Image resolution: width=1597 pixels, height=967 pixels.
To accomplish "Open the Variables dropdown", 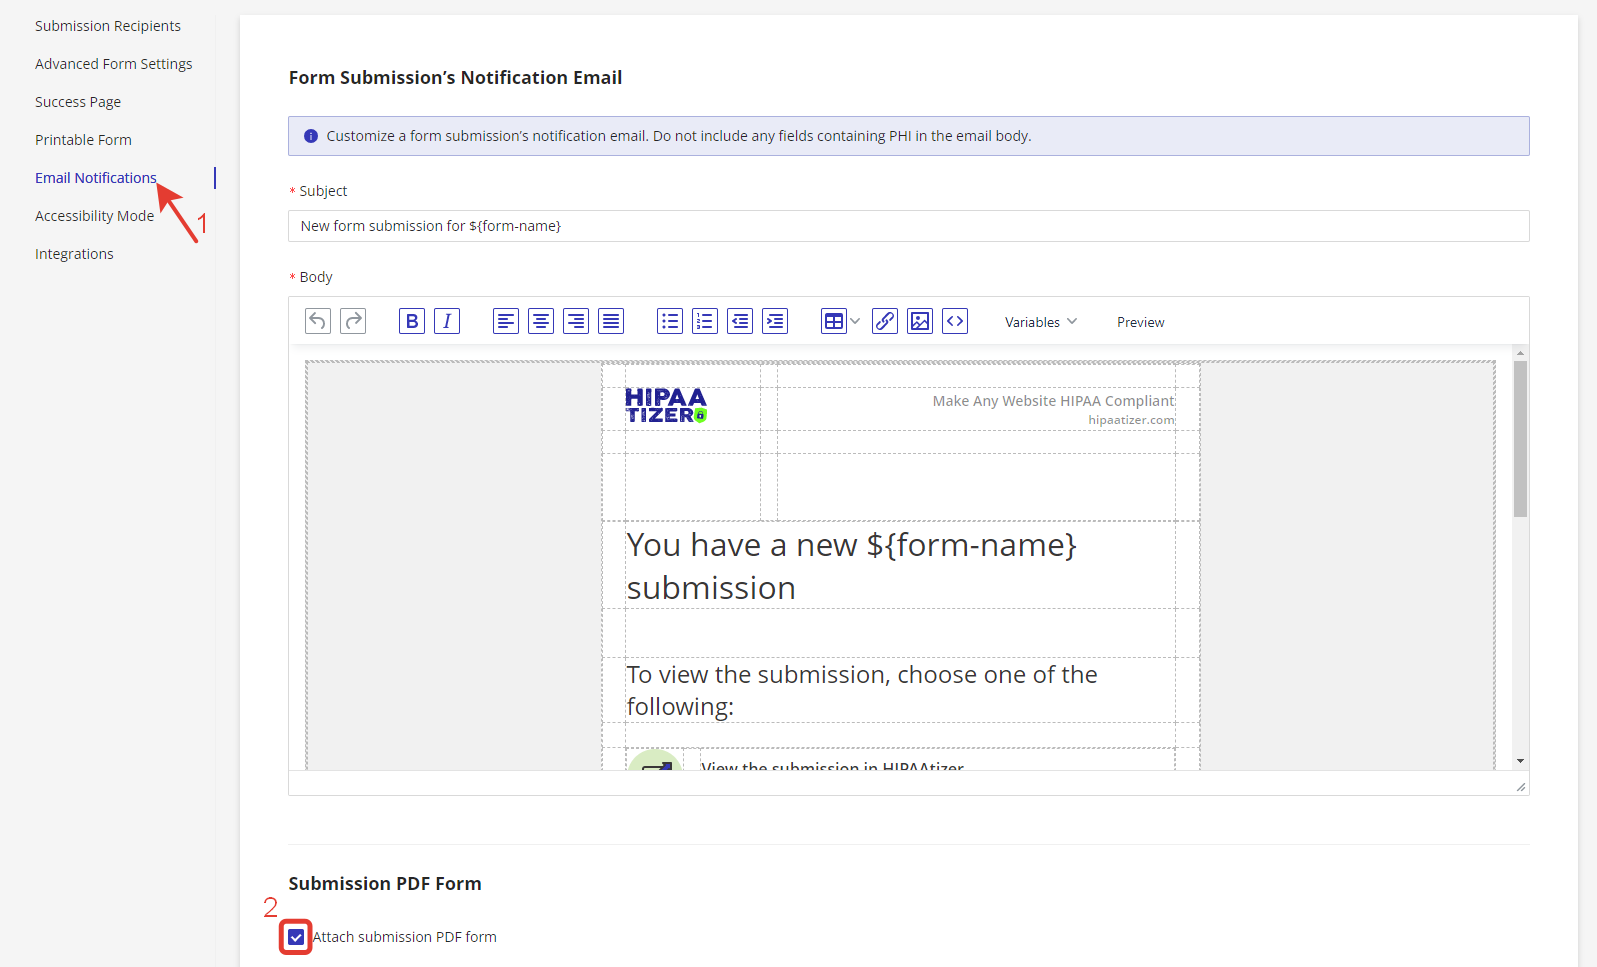I will tap(1040, 322).
